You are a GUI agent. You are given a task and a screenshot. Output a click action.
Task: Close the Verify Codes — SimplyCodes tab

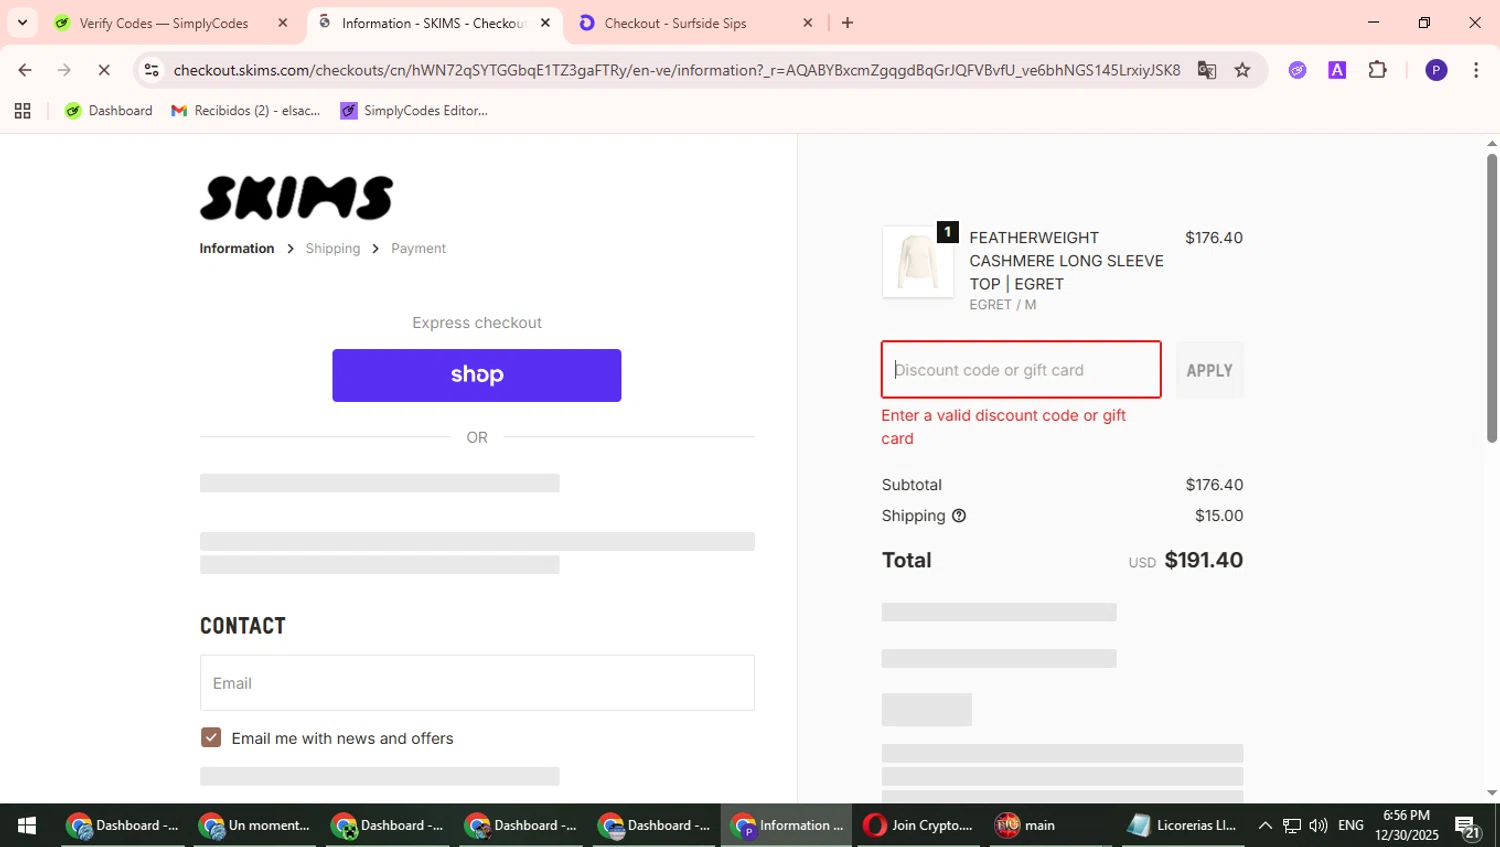tap(283, 23)
